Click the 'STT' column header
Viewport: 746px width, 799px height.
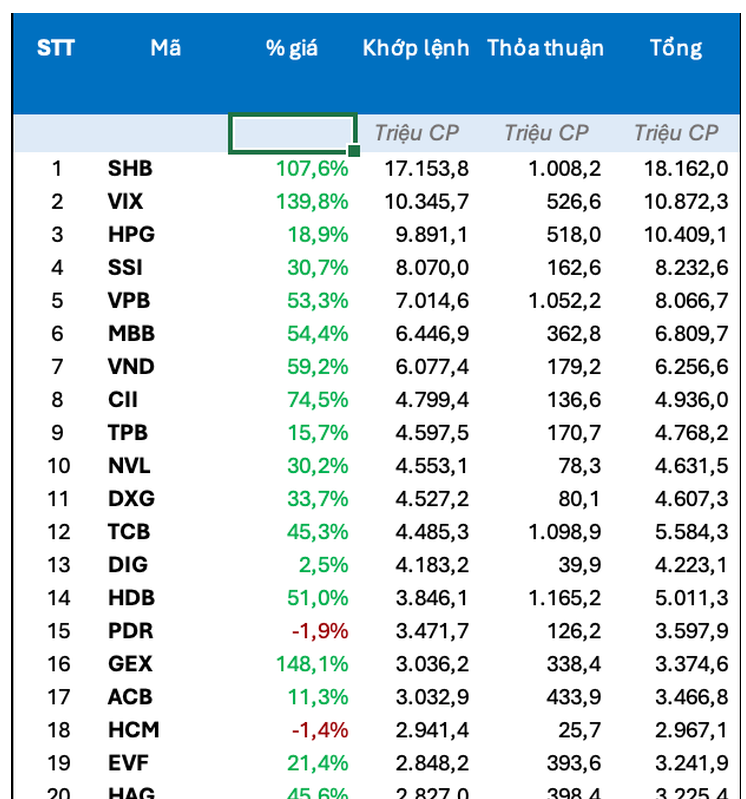(x=56, y=48)
